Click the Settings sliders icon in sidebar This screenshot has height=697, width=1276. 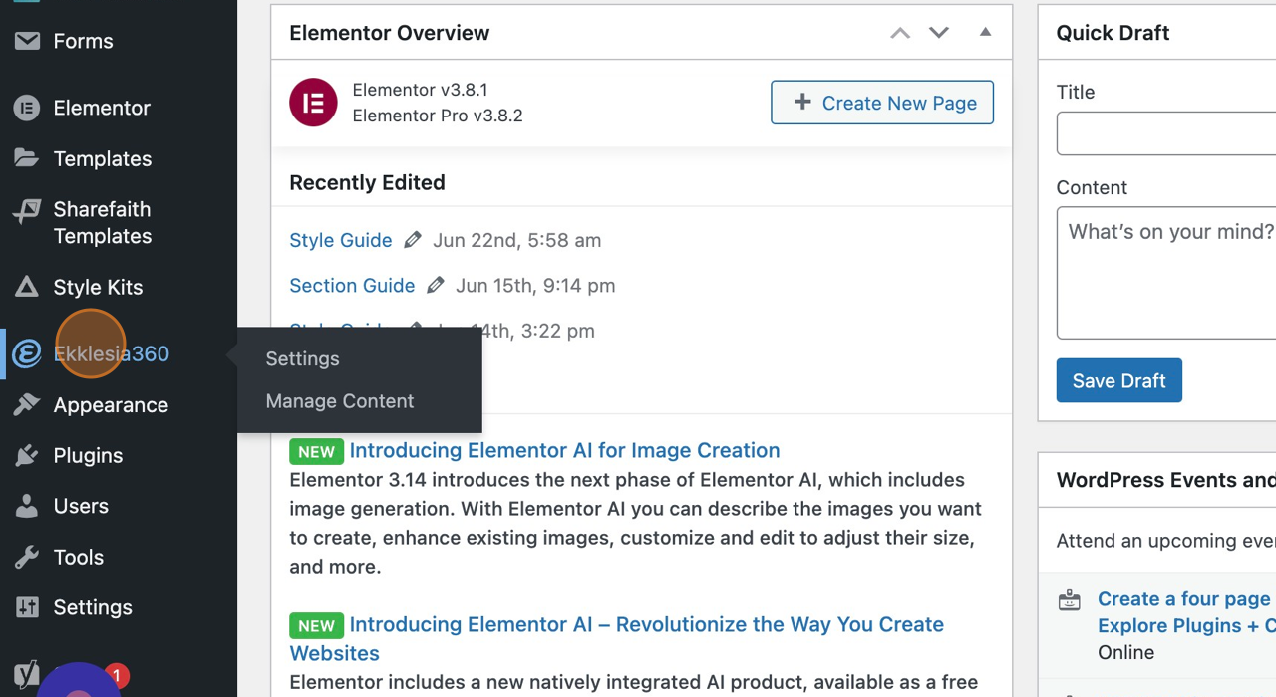(x=27, y=607)
